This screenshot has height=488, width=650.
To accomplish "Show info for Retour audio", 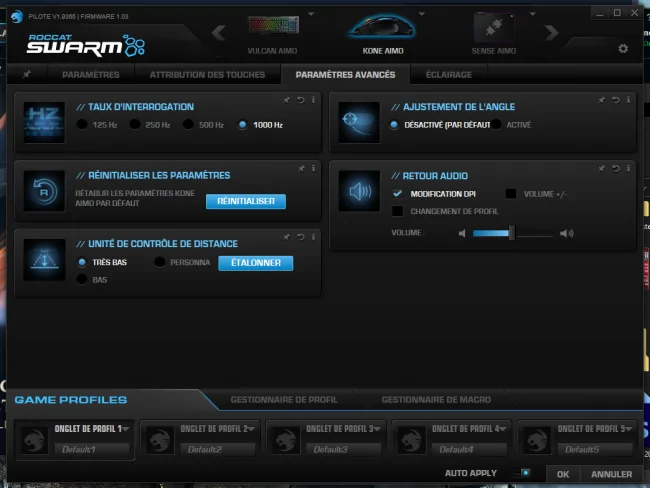I will (628, 168).
